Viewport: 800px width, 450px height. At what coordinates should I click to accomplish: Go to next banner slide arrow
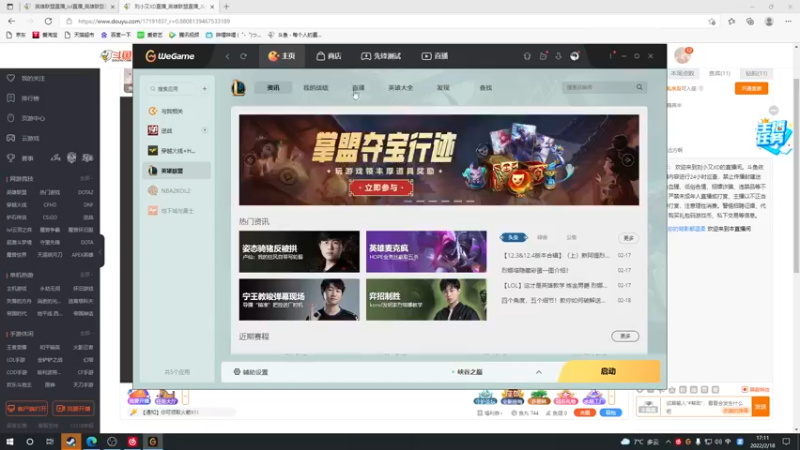click(x=628, y=160)
